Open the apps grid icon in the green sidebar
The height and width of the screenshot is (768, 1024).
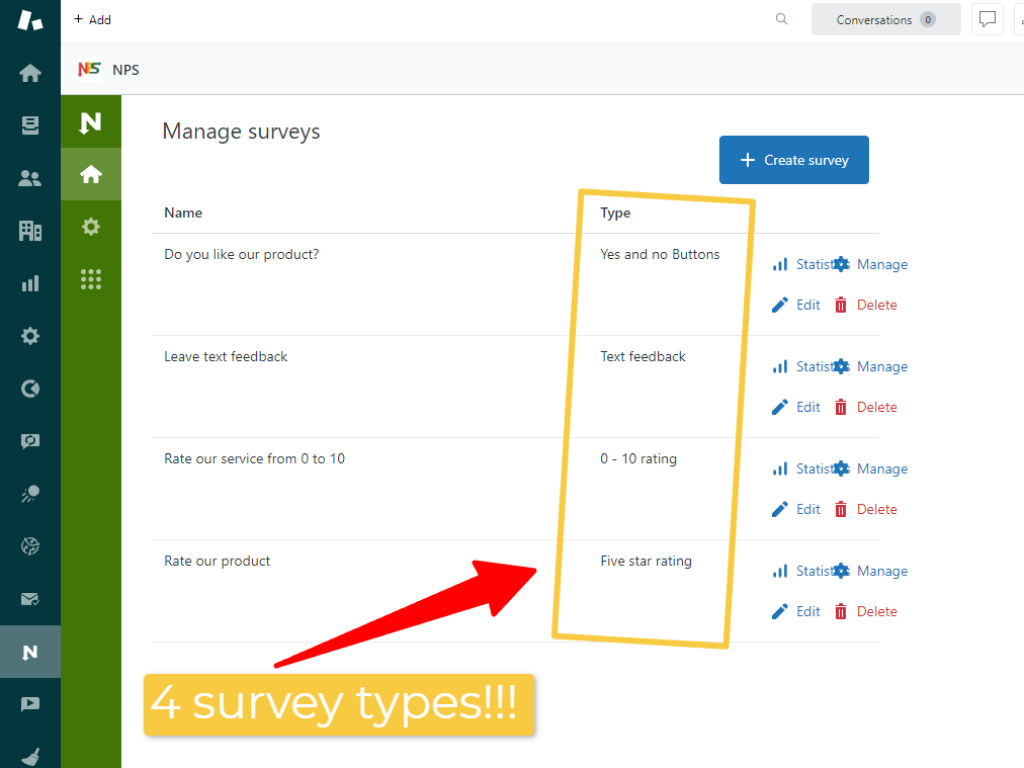pyautogui.click(x=91, y=280)
